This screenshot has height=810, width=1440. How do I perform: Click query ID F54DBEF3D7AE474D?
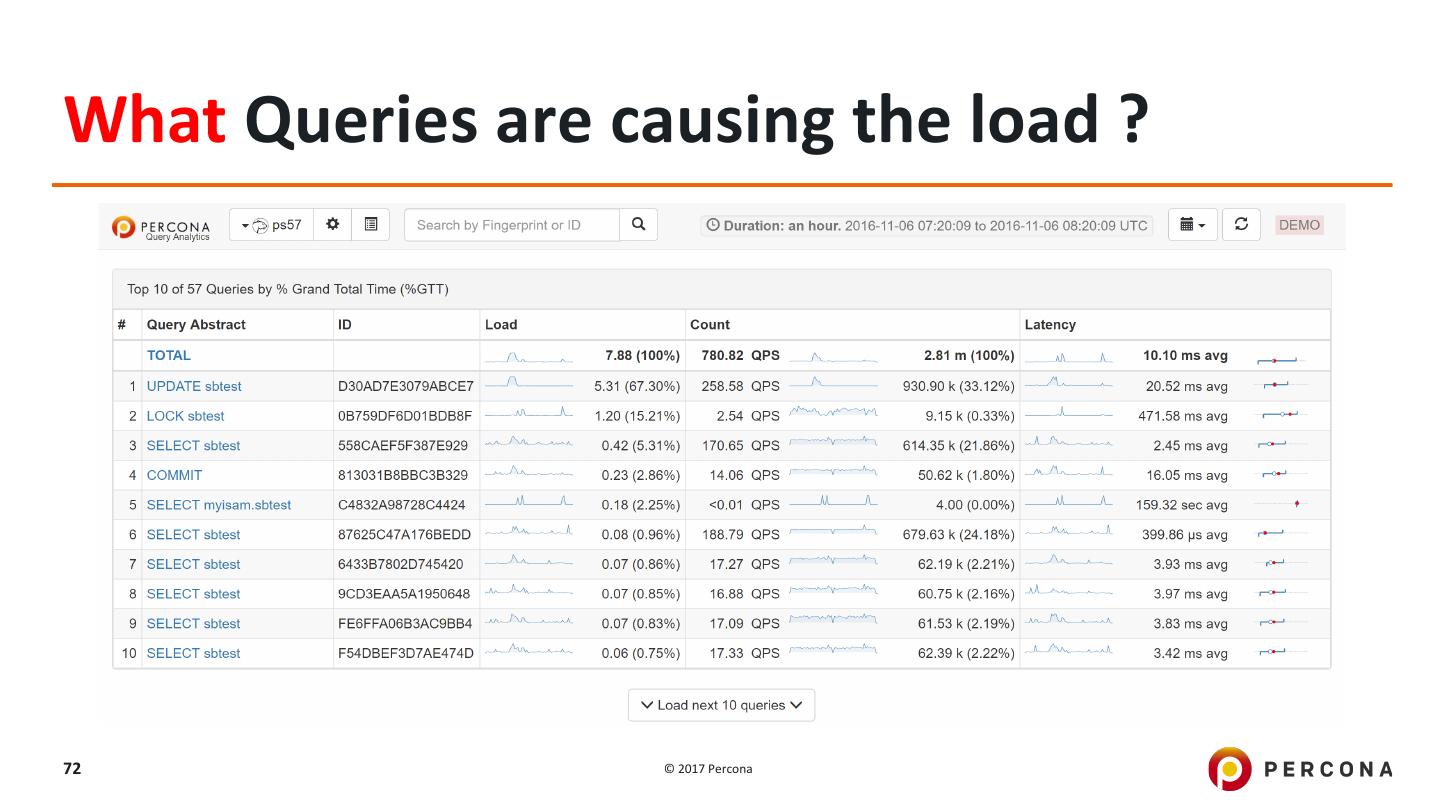[406, 653]
